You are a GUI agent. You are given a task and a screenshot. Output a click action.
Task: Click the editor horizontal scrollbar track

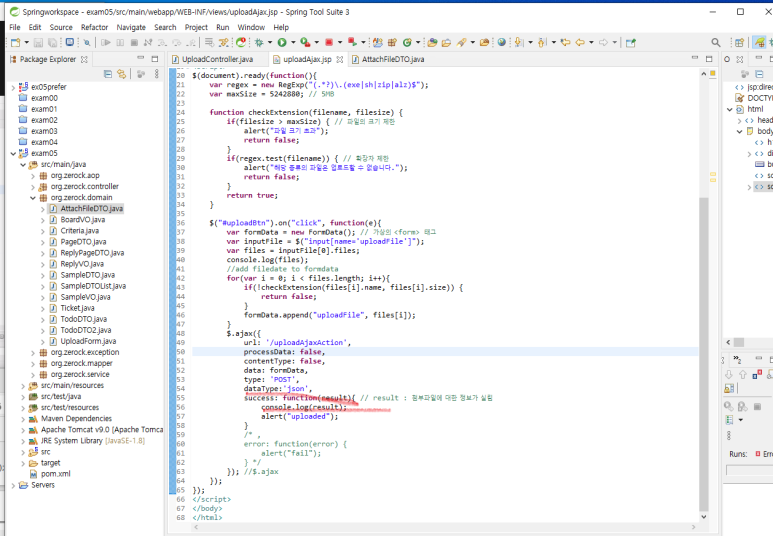click(x=444, y=527)
